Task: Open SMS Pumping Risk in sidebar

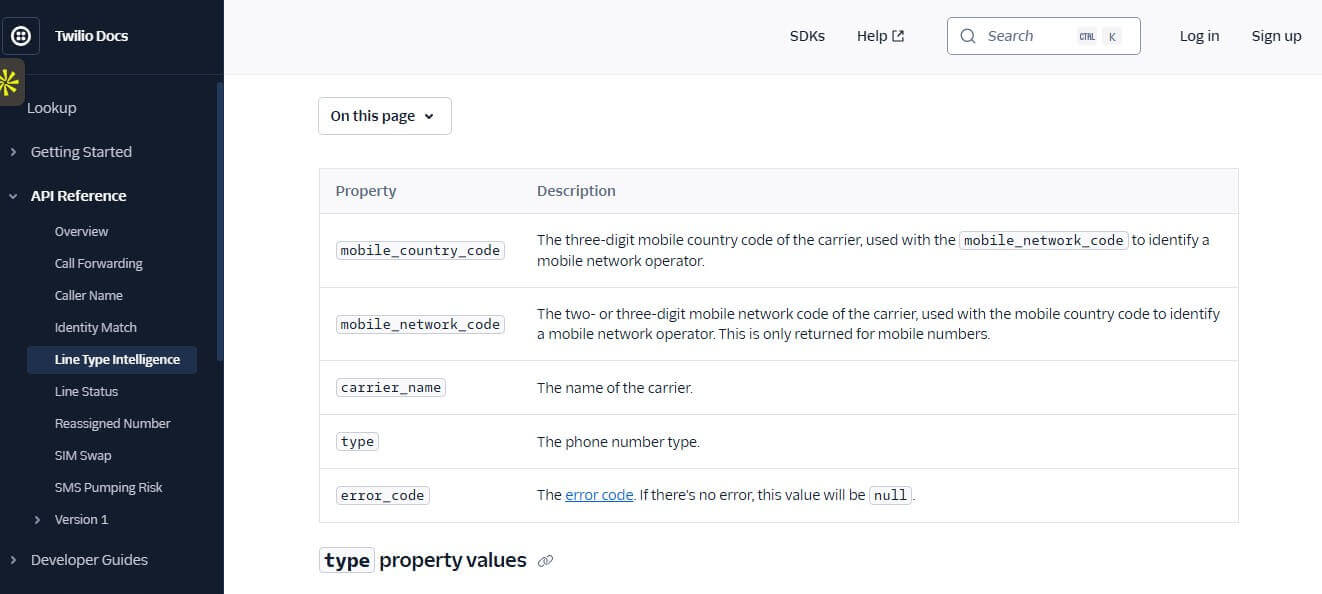Action: click(x=108, y=488)
